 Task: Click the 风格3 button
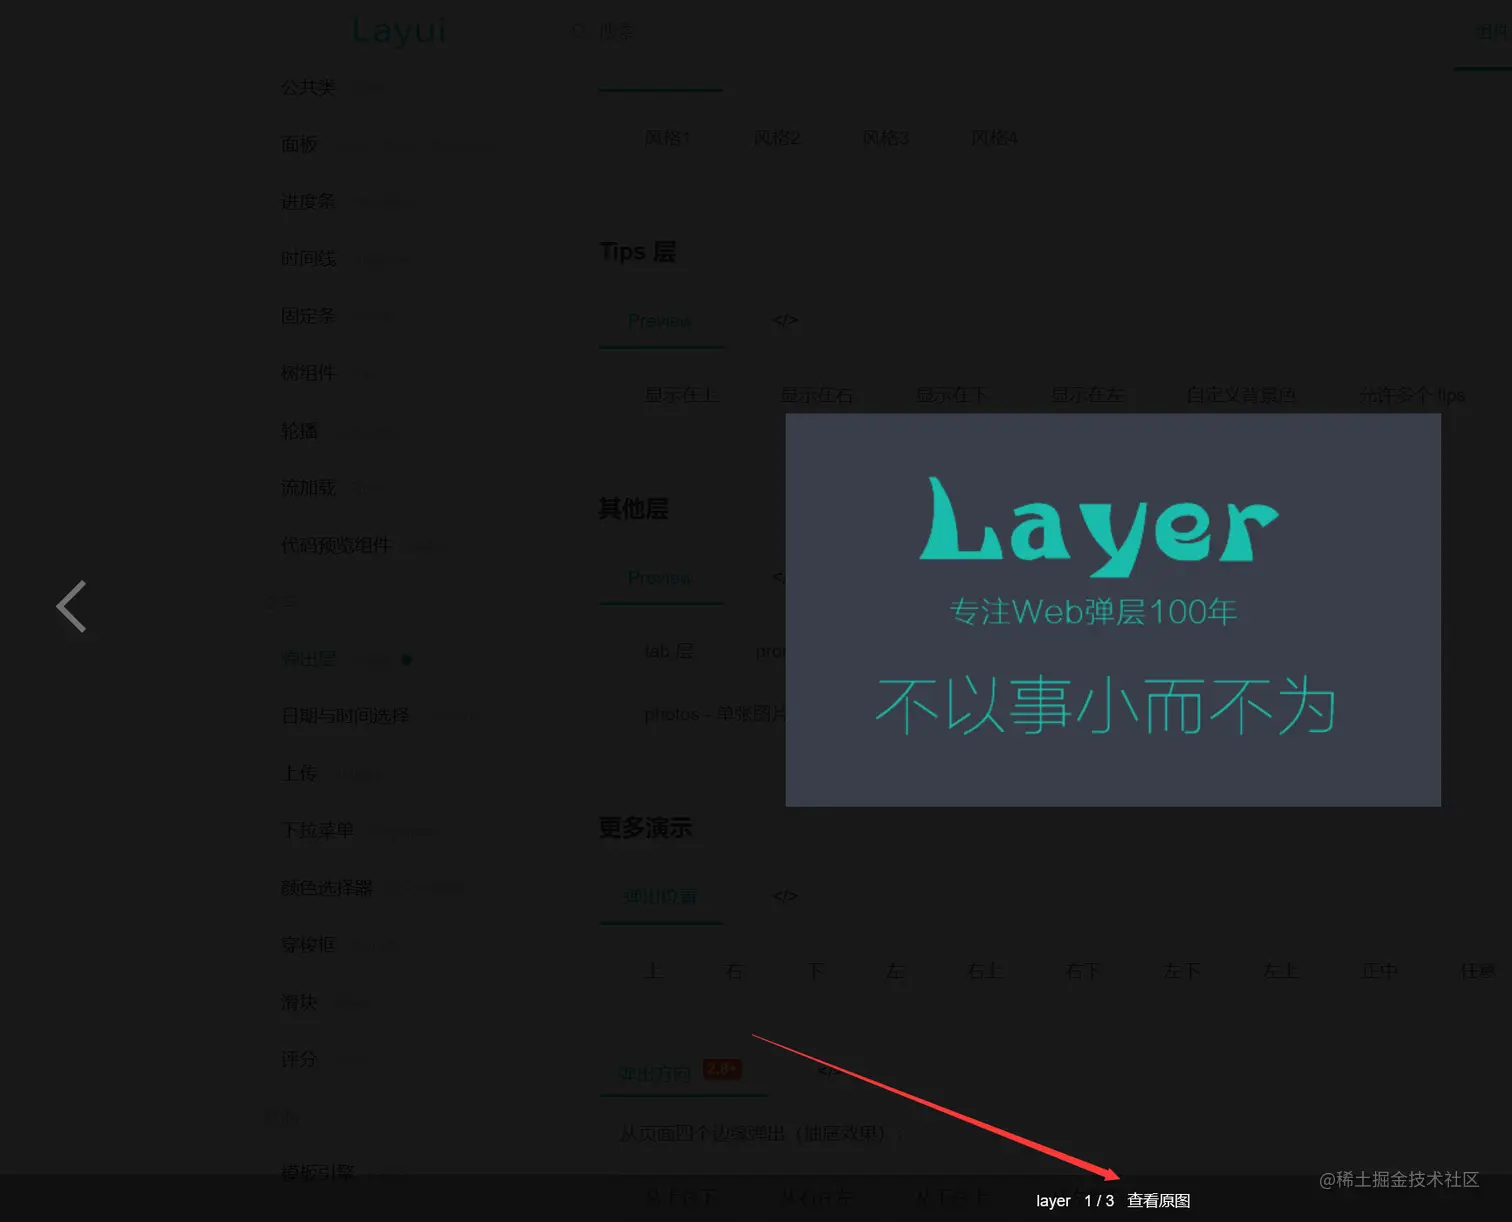[x=885, y=138]
